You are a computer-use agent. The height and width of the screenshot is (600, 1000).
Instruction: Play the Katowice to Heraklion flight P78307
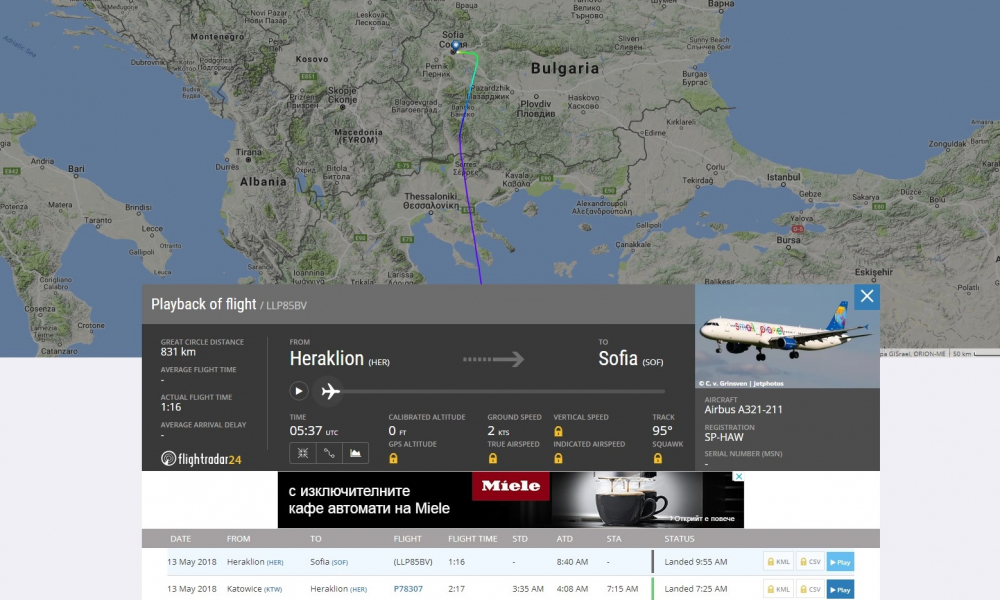click(x=840, y=589)
